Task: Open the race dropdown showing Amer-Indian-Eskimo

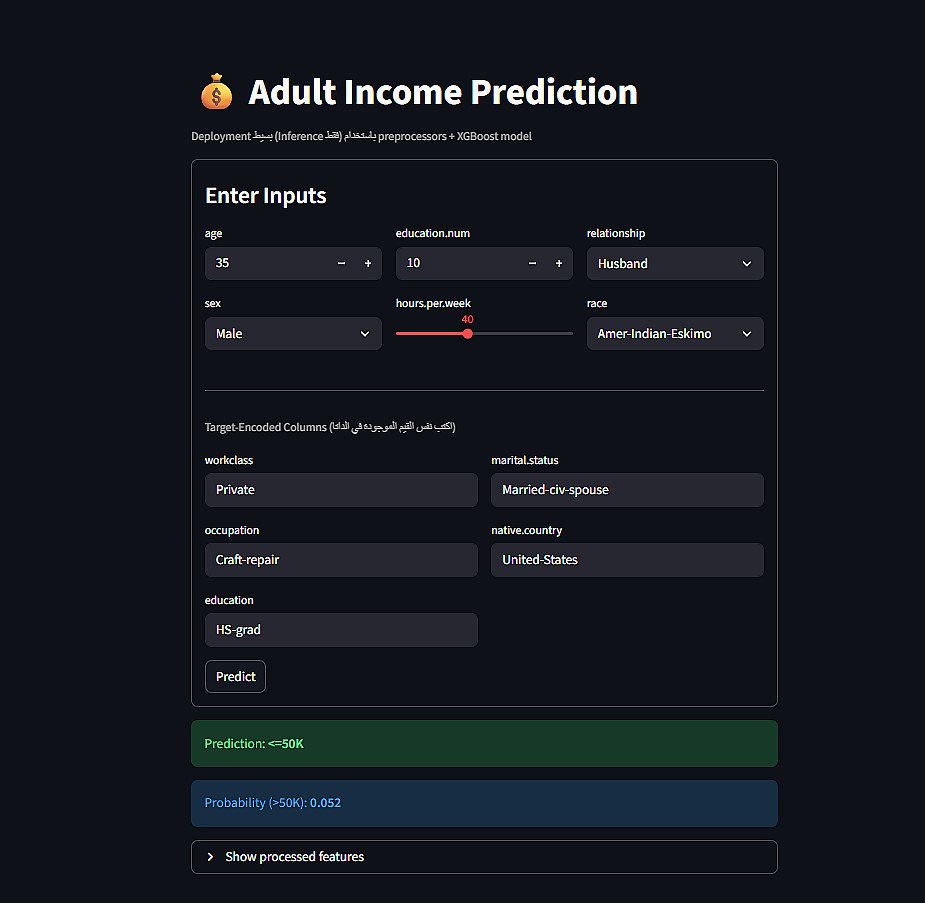Action: (675, 334)
